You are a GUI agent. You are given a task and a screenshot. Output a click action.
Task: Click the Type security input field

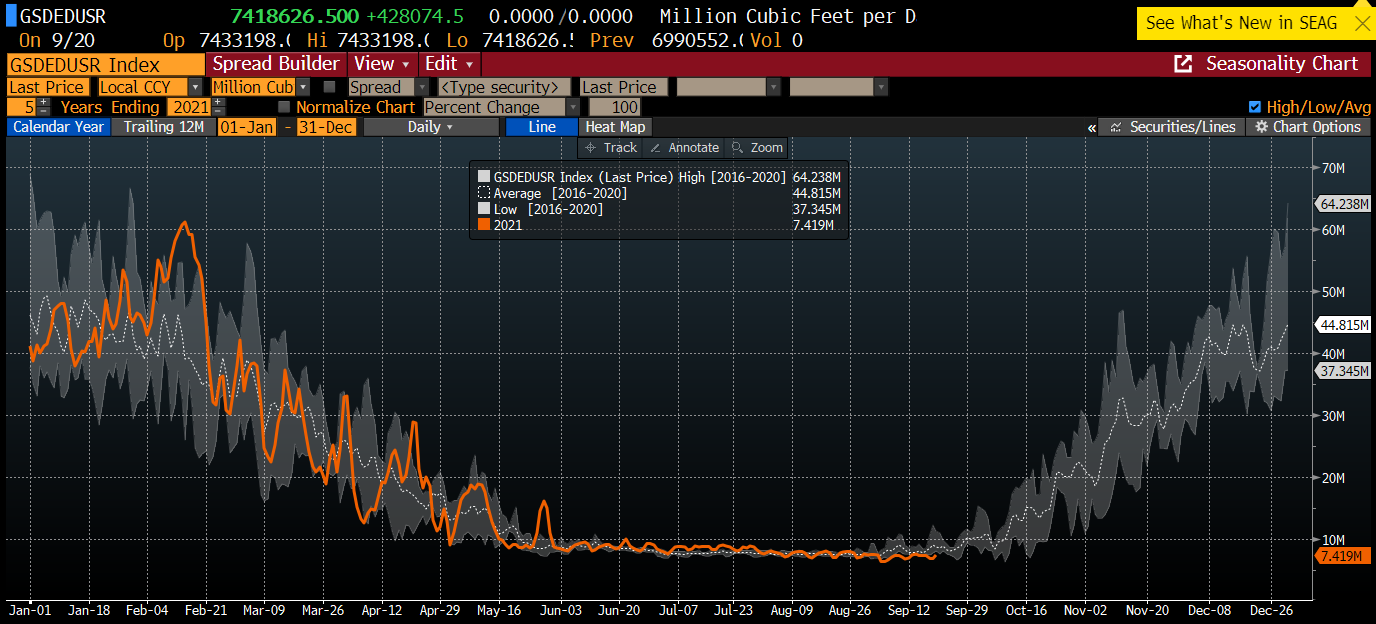(x=504, y=87)
